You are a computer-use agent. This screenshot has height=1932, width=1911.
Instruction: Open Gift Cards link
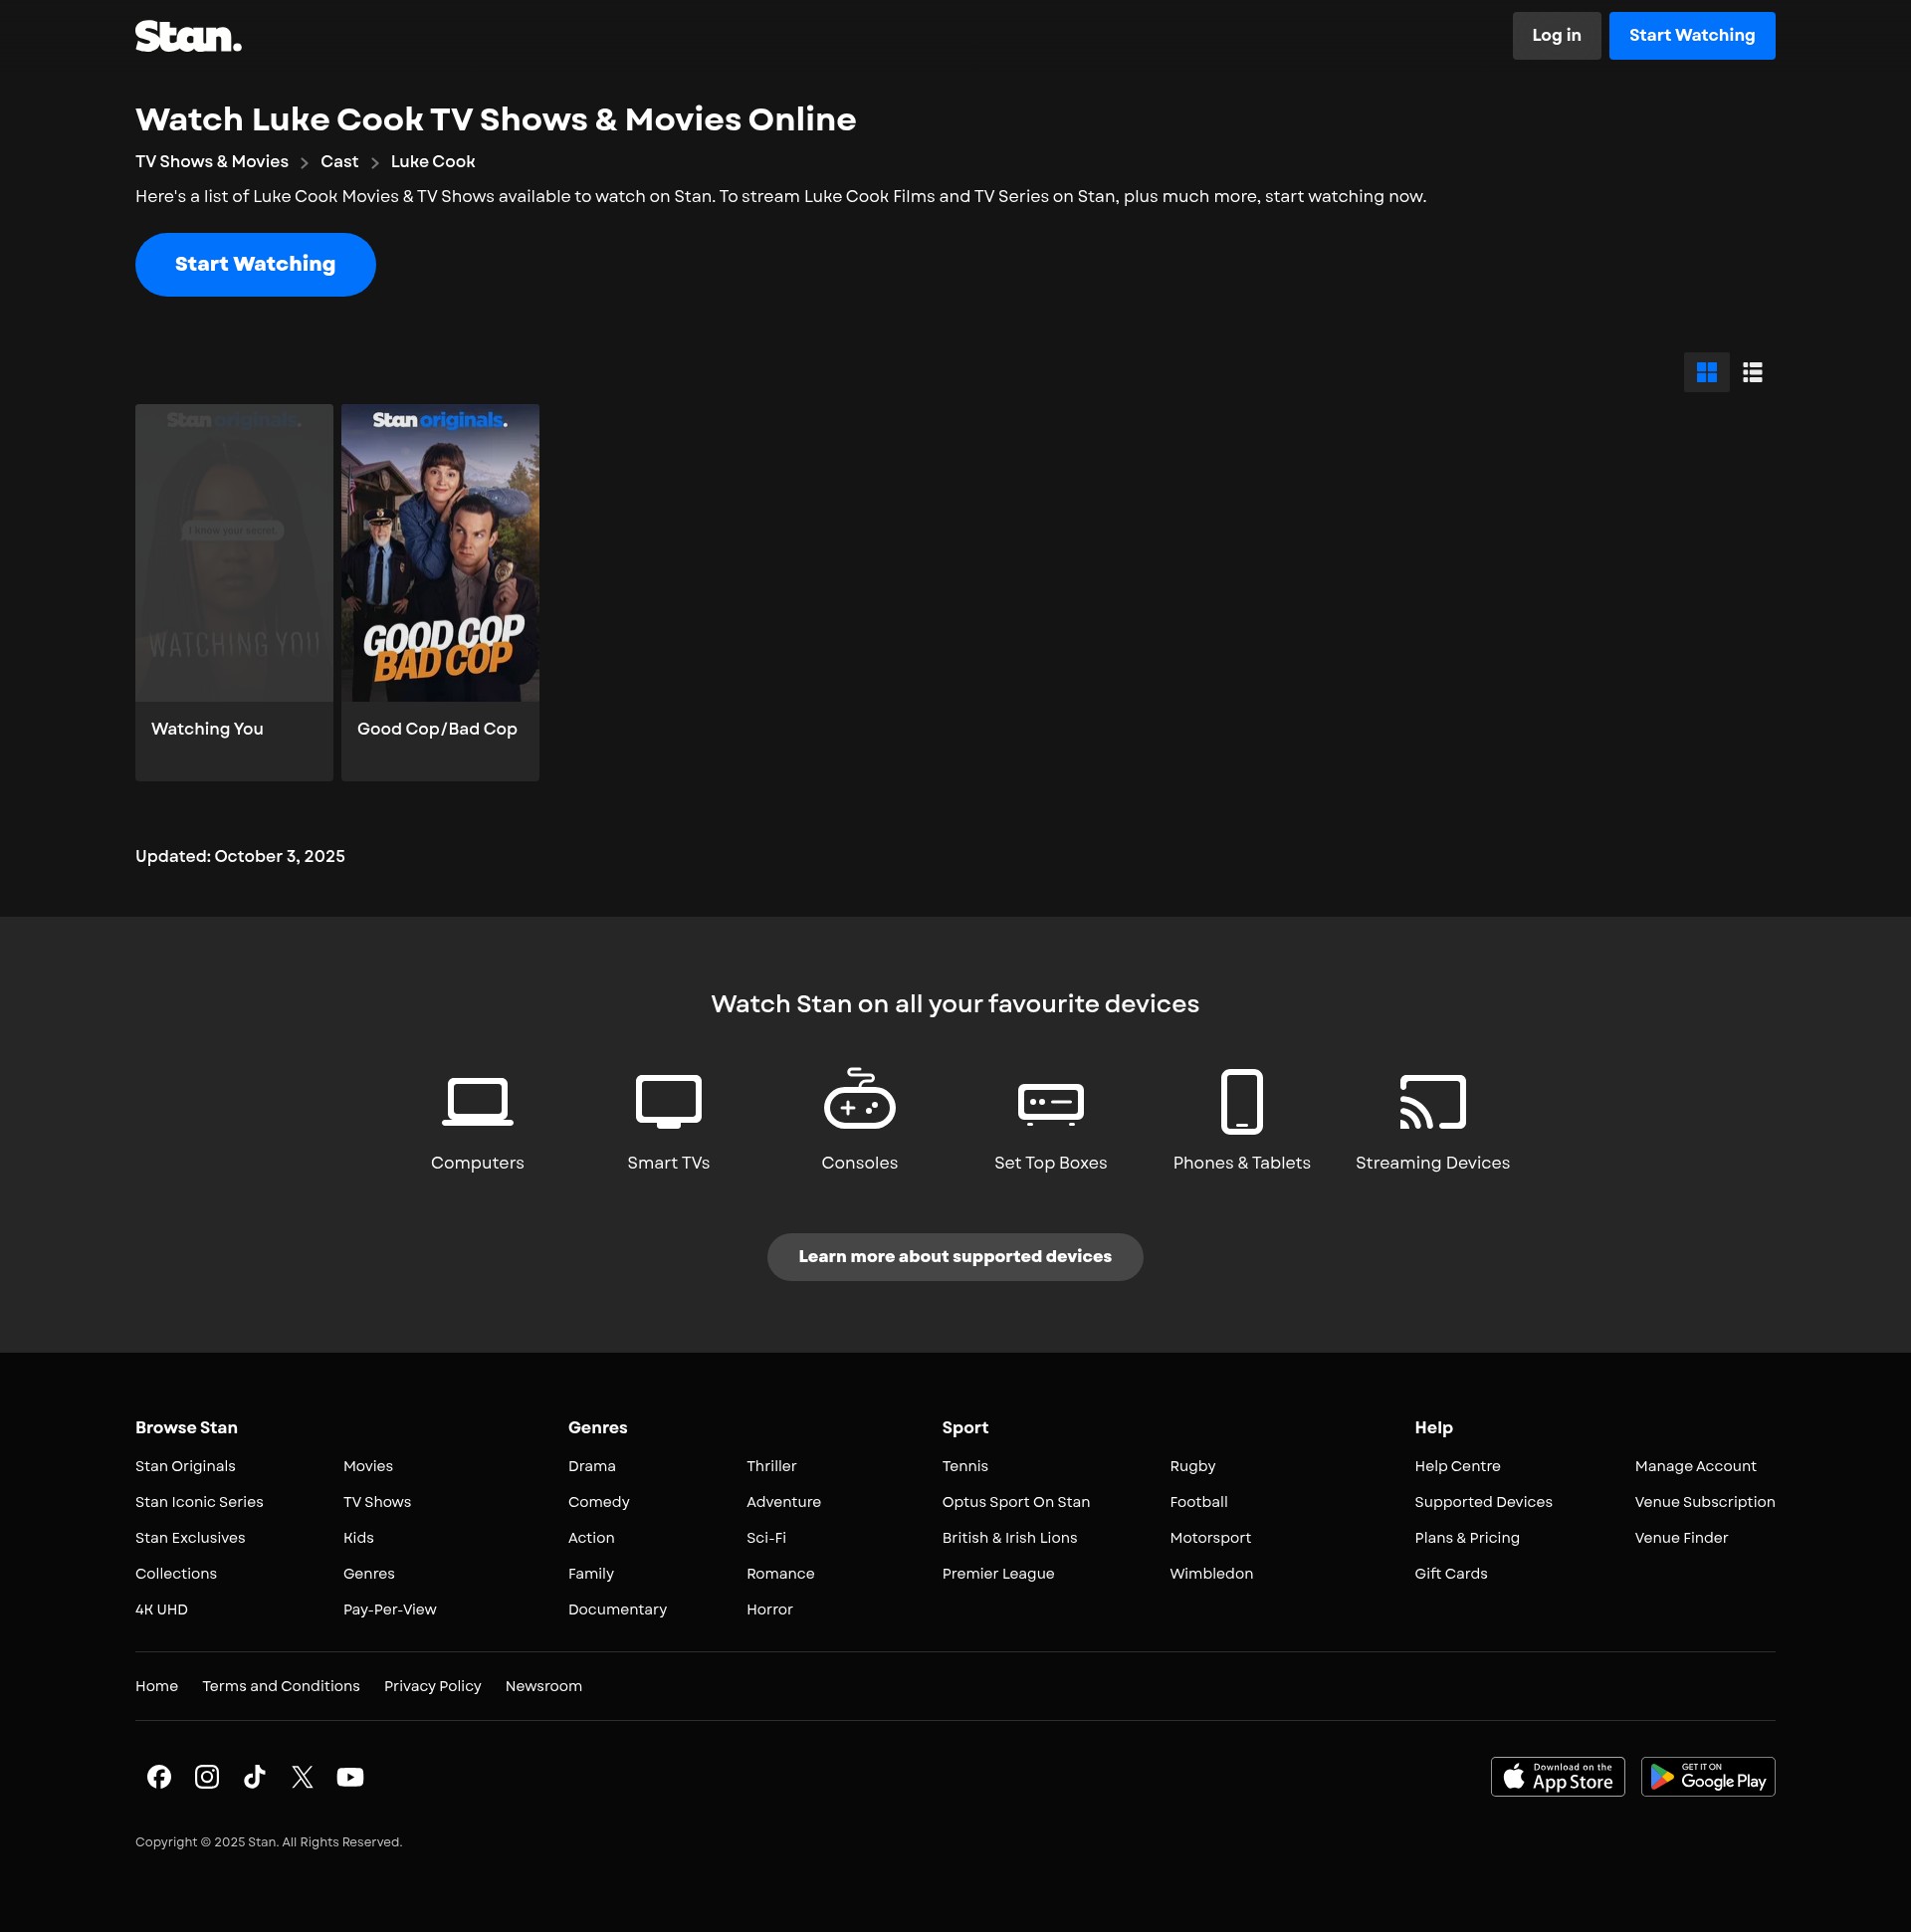[x=1451, y=1574]
